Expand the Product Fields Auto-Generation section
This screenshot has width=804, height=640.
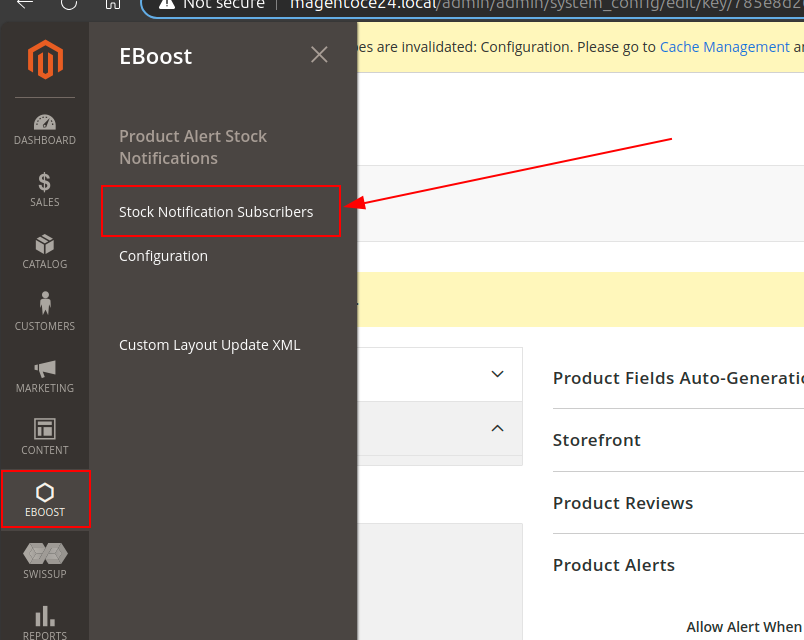coord(678,378)
